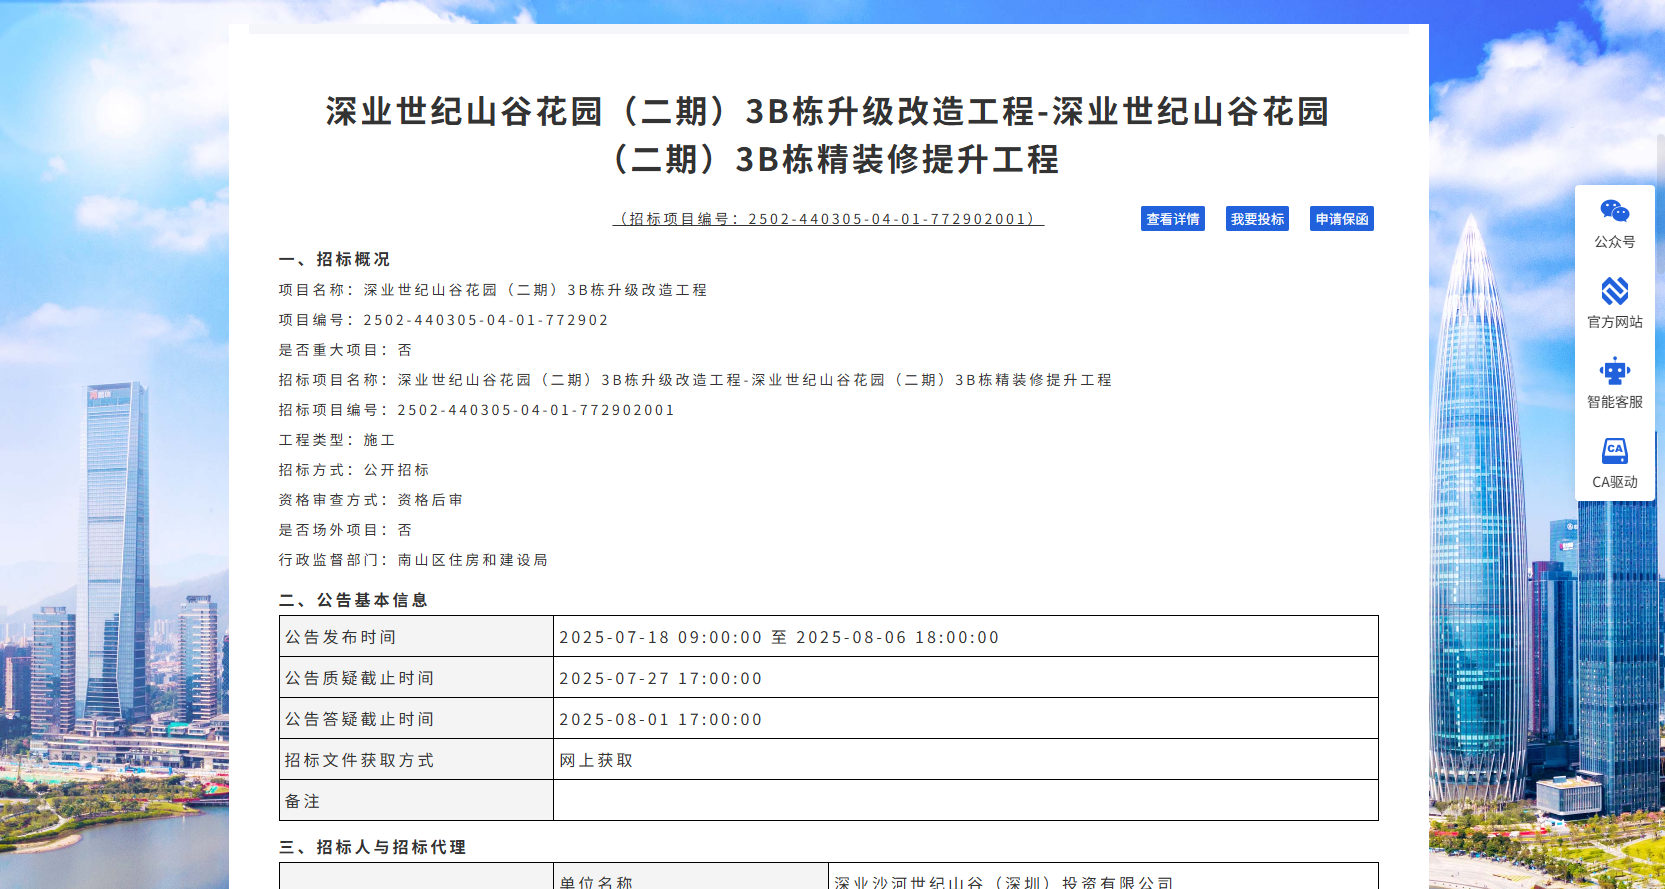Viewport: 1665px width, 889px height.
Task: Click the 一、招标概况 section heading
Action: pyautogui.click(x=335, y=259)
